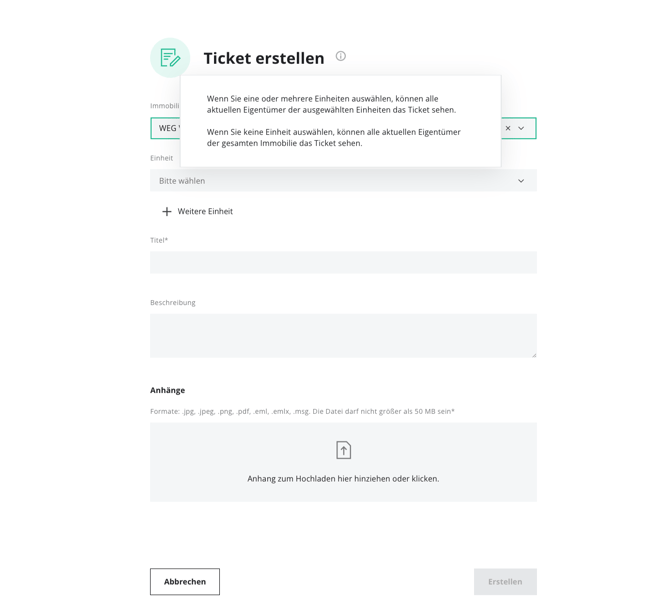
Task: Grab the Beschreibung textarea resize handle
Action: [534, 354]
